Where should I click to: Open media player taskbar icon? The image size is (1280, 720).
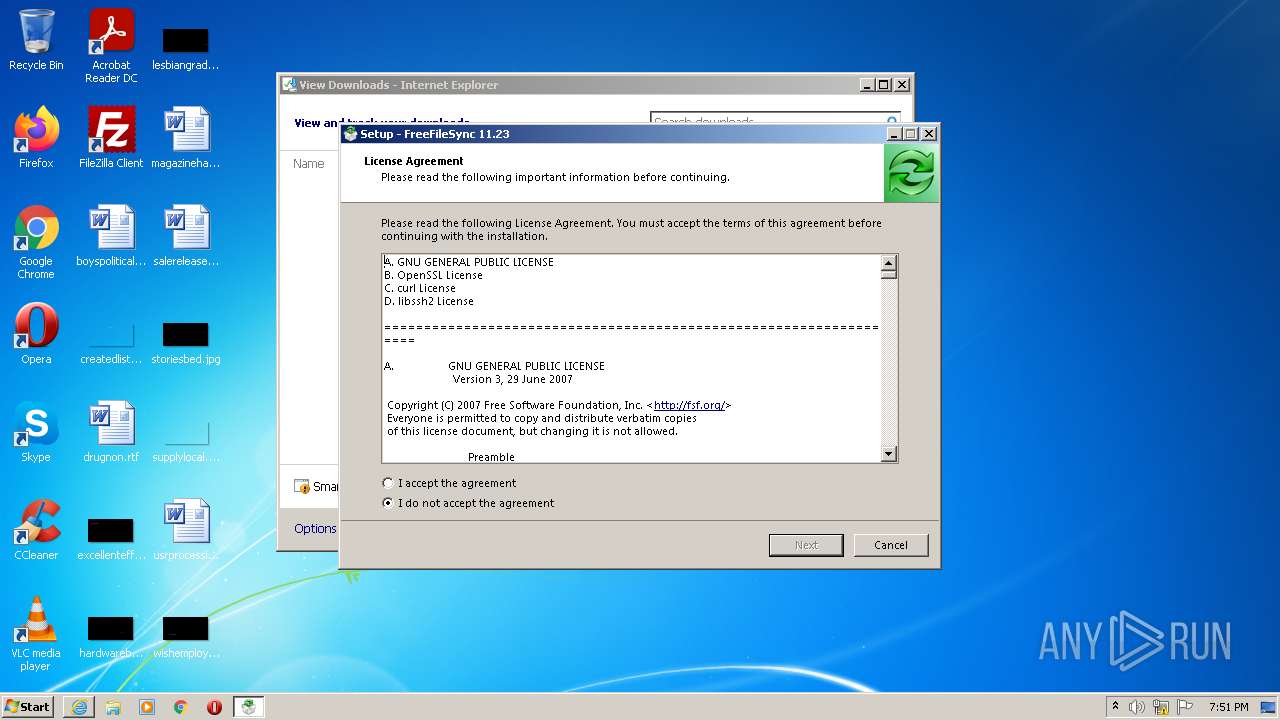pos(147,707)
